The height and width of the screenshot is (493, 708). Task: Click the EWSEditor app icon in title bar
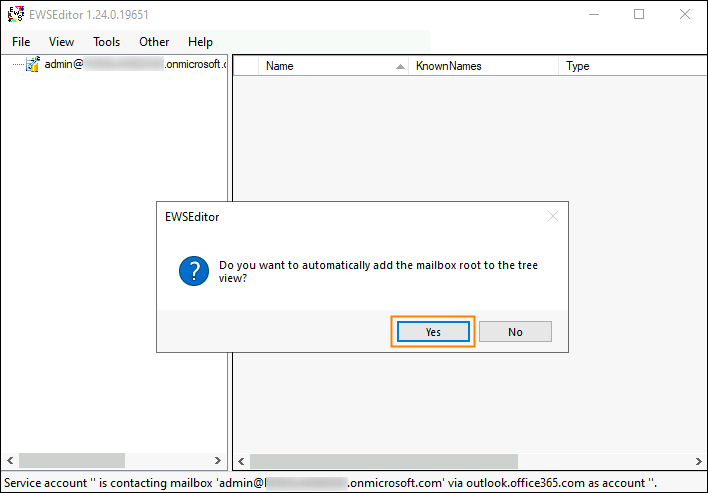point(16,14)
